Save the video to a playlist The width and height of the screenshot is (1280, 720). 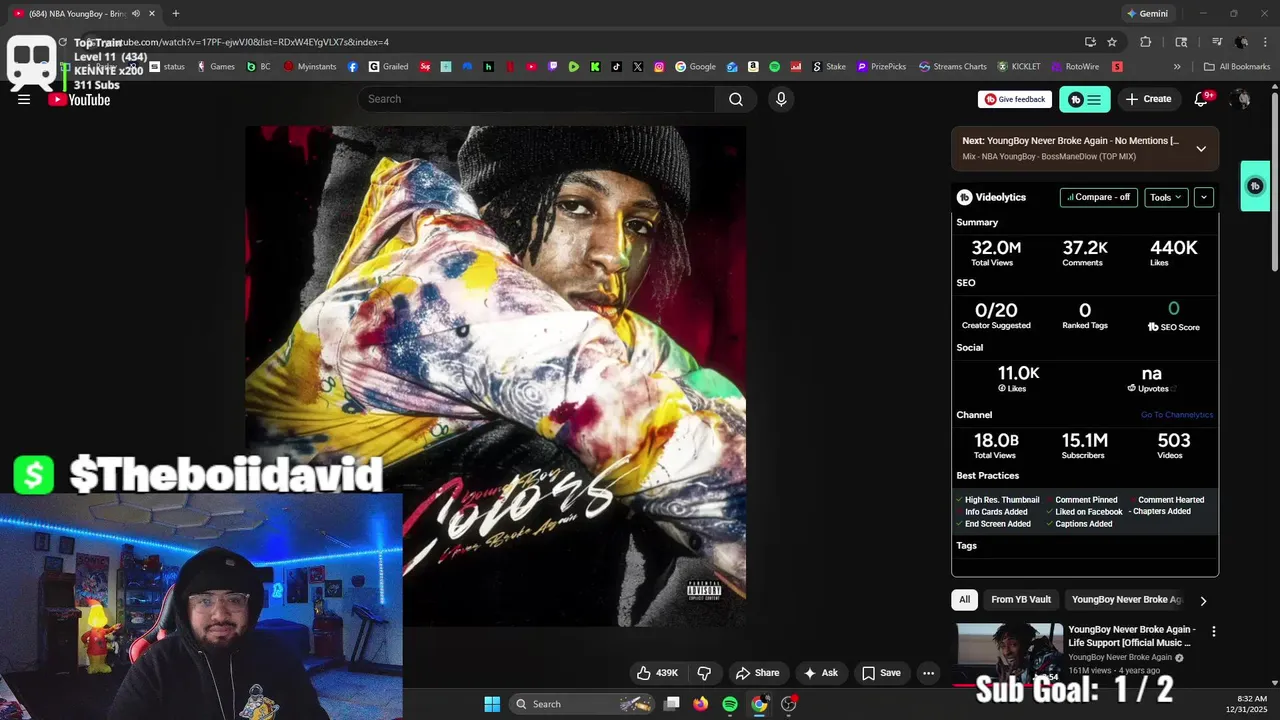pos(881,673)
